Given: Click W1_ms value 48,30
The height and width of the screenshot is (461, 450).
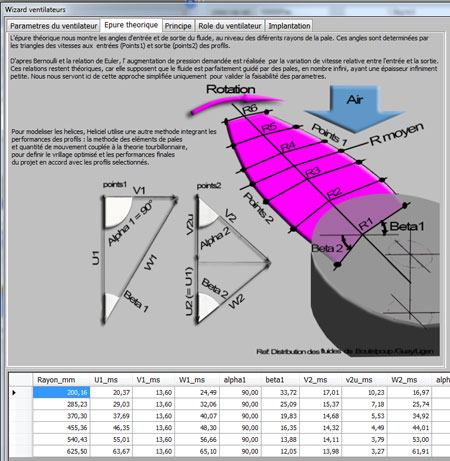Looking at the screenshot, I should click(x=197, y=428).
